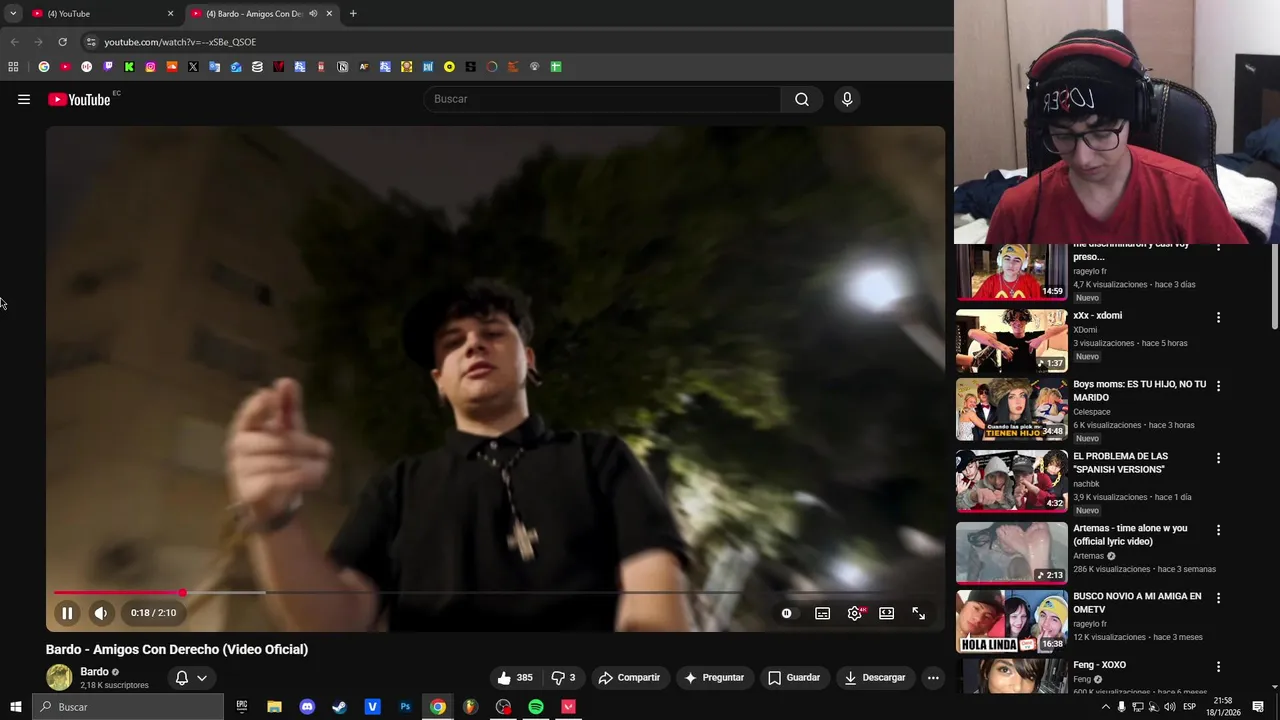Open the Kick bookmark
Screen dimensions: 1280x720
129,67
